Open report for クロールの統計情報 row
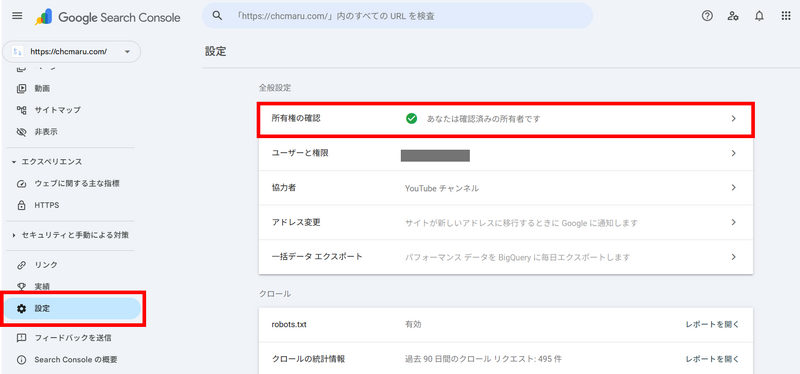The height and width of the screenshot is (374, 800). 712,359
